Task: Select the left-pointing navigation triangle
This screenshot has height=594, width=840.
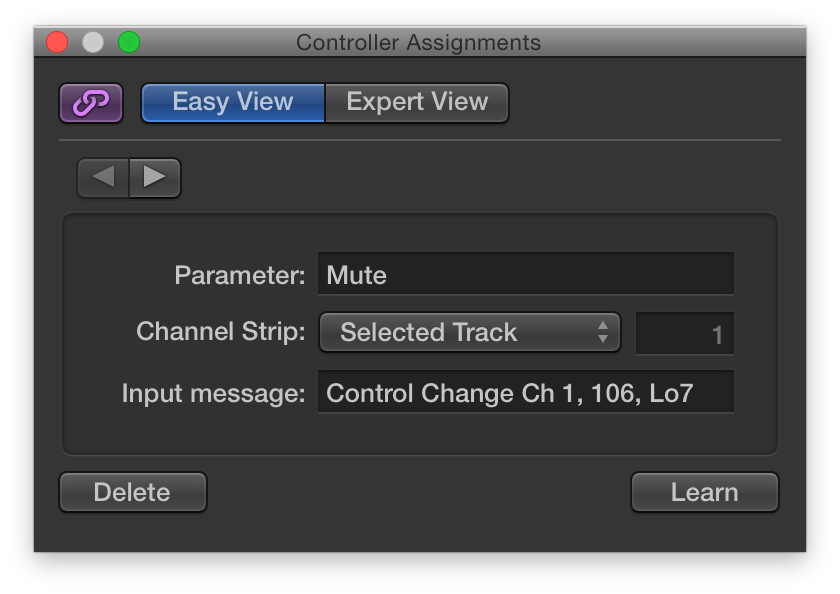Action: coord(103,177)
